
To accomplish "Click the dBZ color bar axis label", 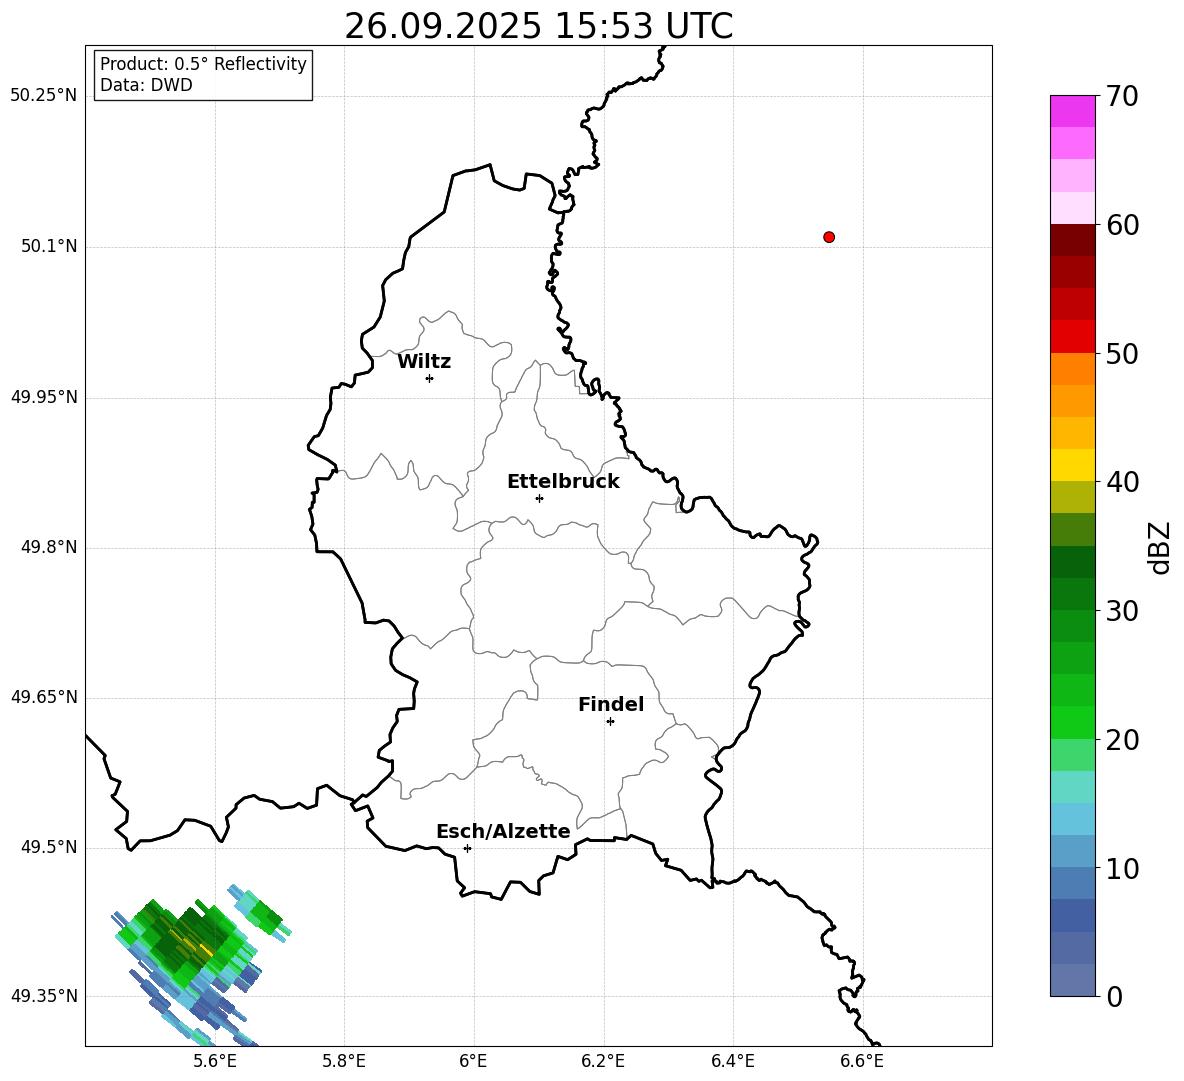I will (1159, 547).
